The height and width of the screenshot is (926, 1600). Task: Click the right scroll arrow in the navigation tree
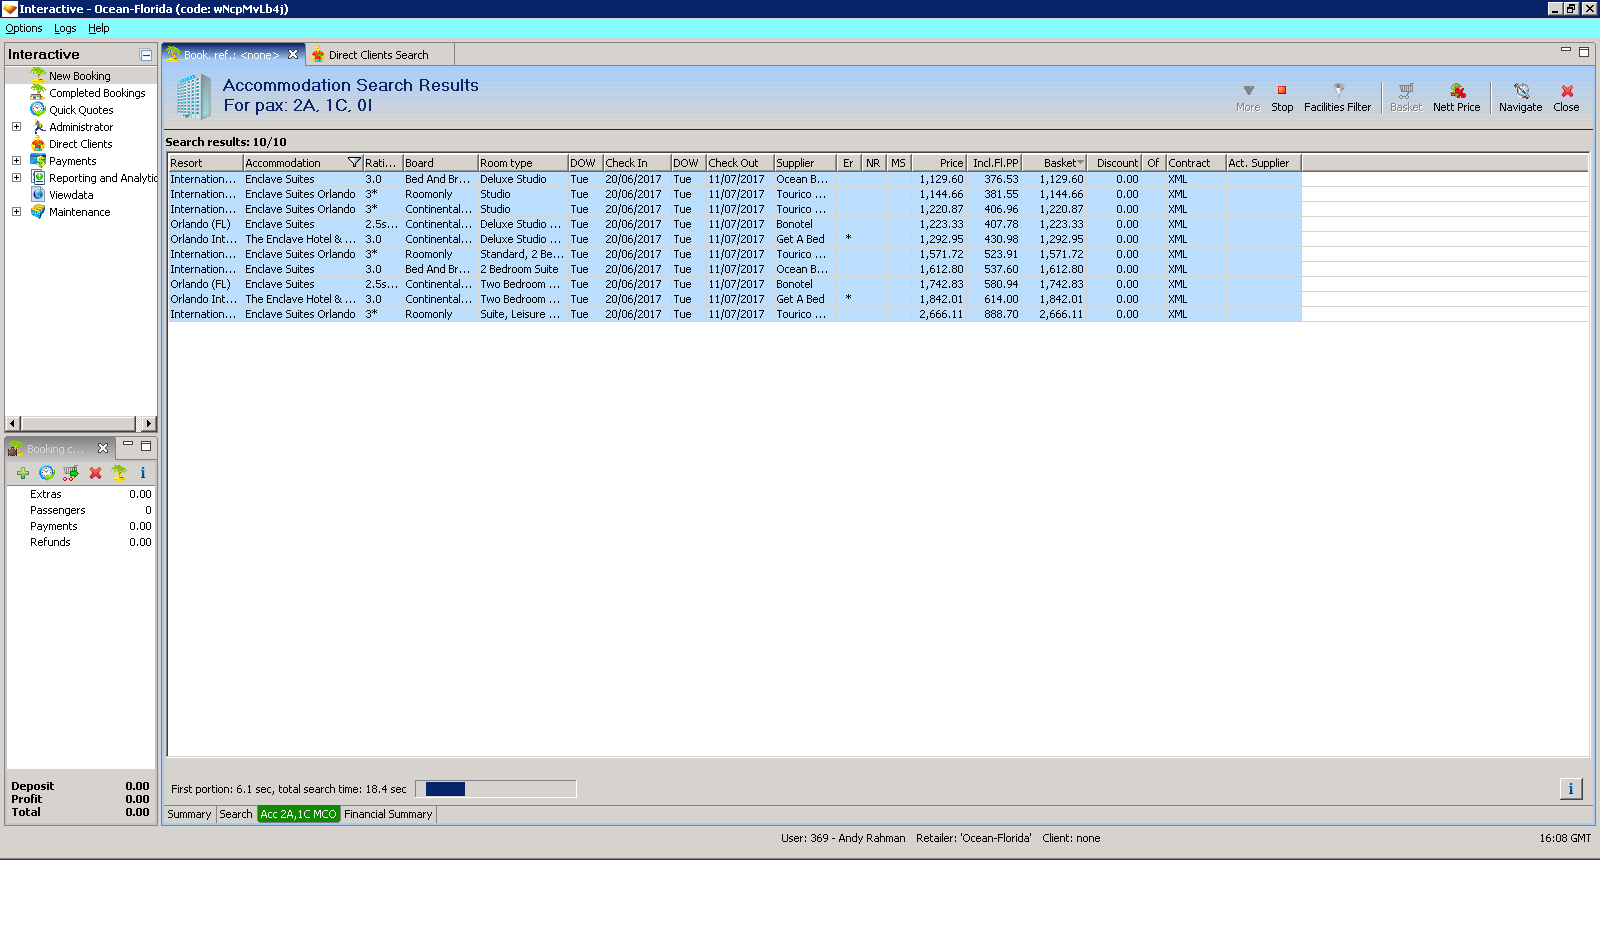(148, 423)
